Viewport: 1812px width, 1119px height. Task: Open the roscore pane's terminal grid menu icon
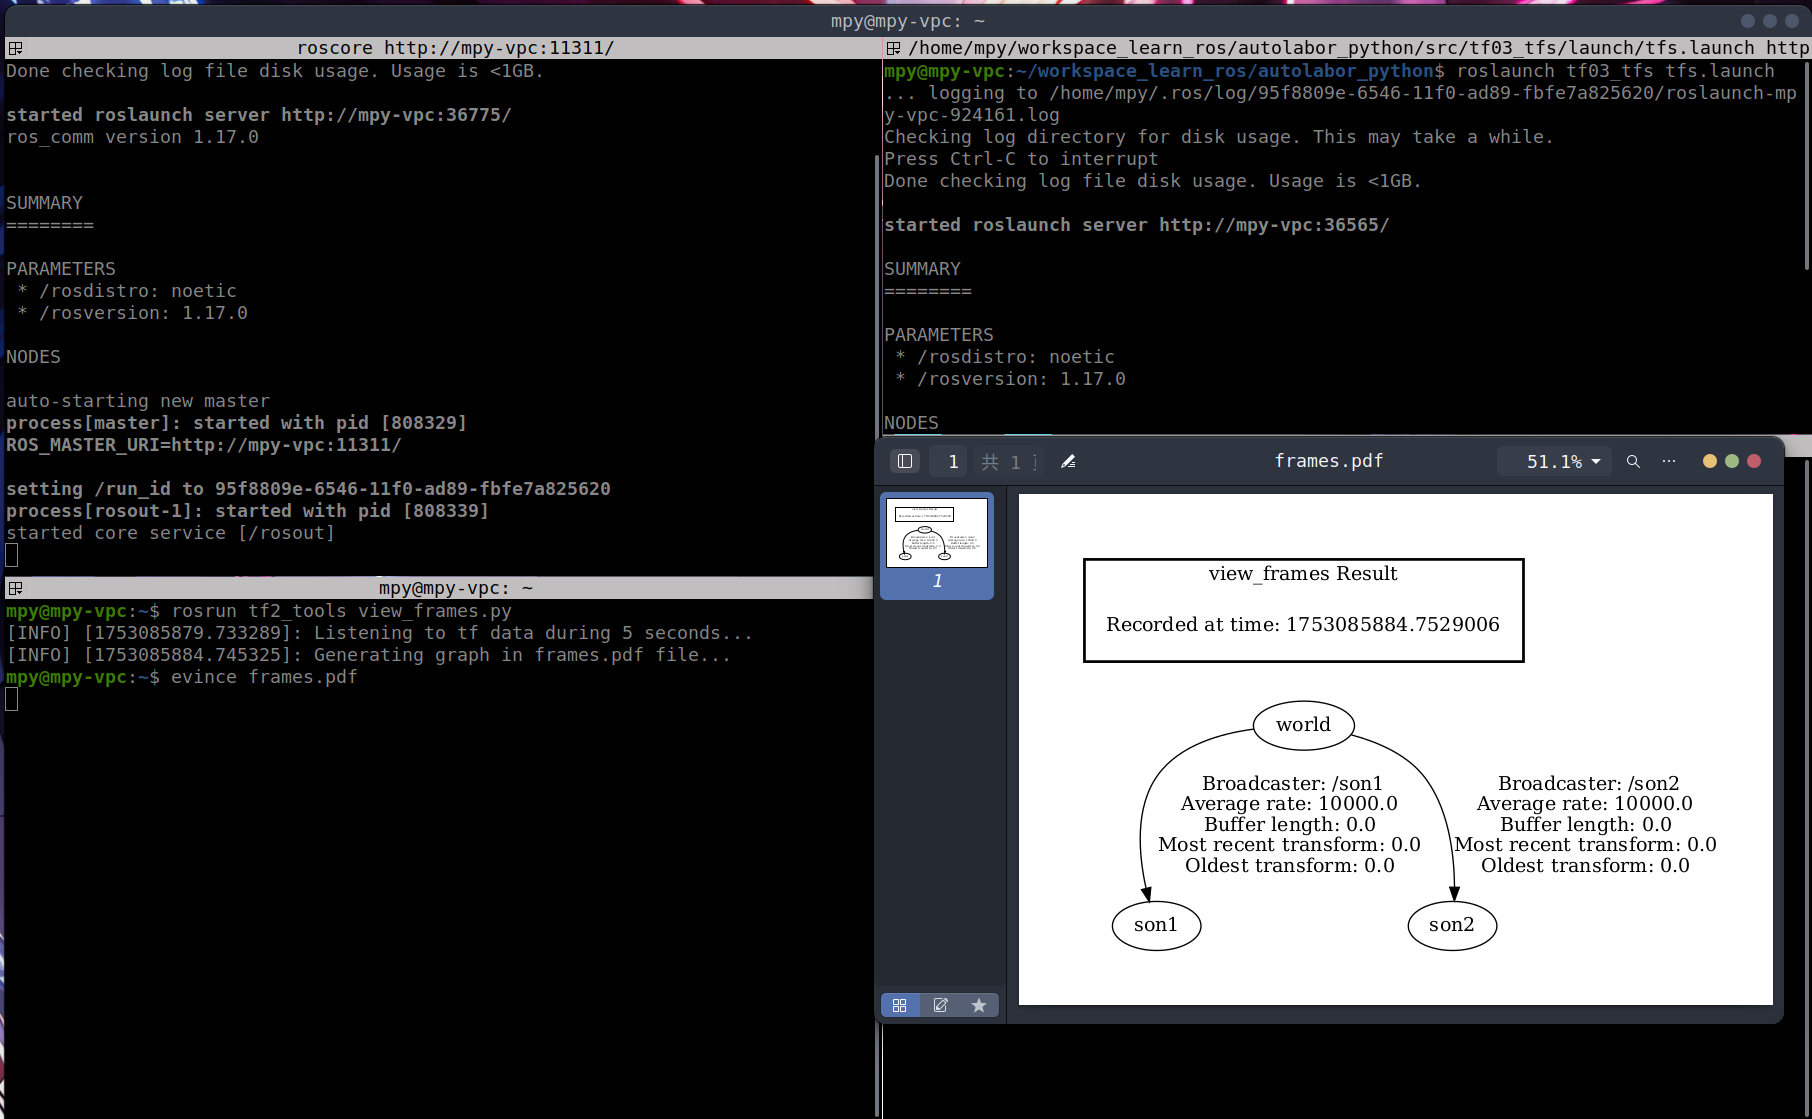pyautogui.click(x=15, y=48)
